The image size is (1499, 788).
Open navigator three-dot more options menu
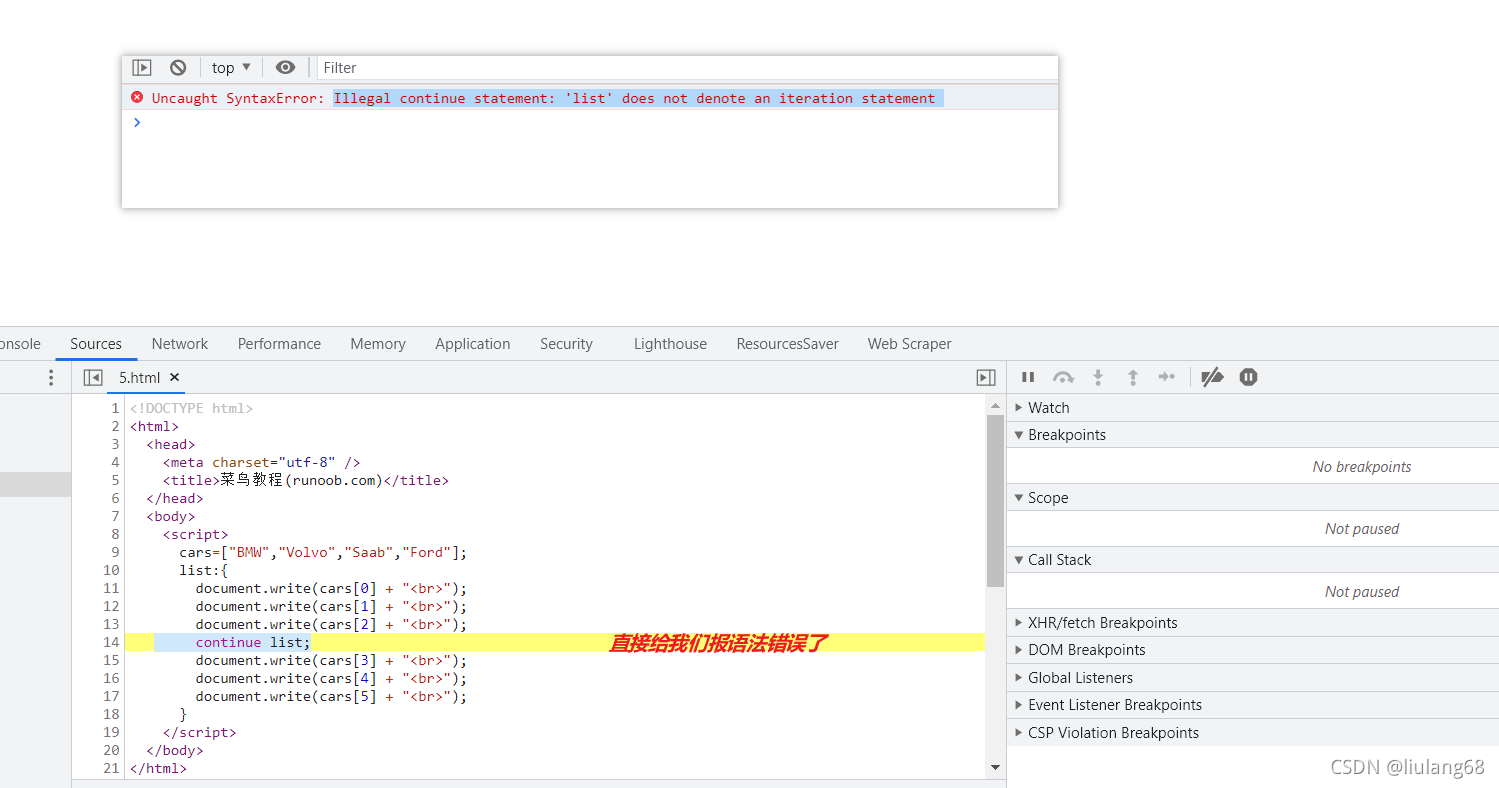point(51,377)
